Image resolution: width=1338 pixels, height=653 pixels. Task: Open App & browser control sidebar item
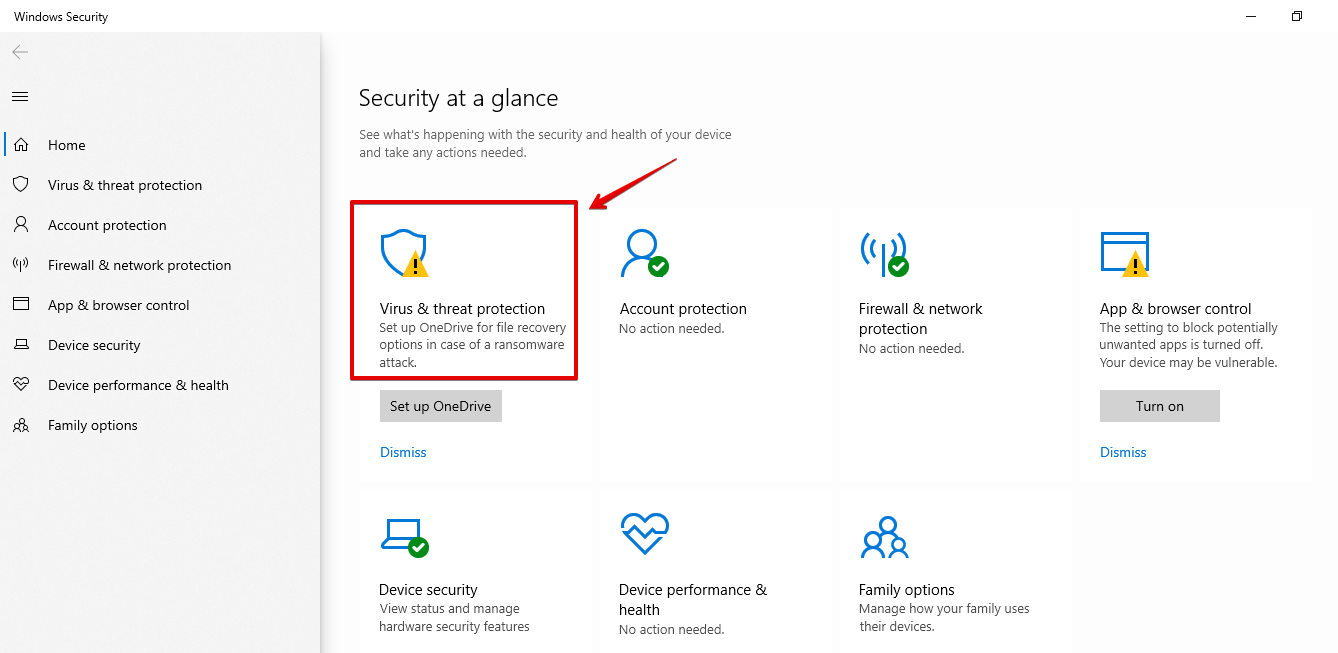click(x=118, y=305)
